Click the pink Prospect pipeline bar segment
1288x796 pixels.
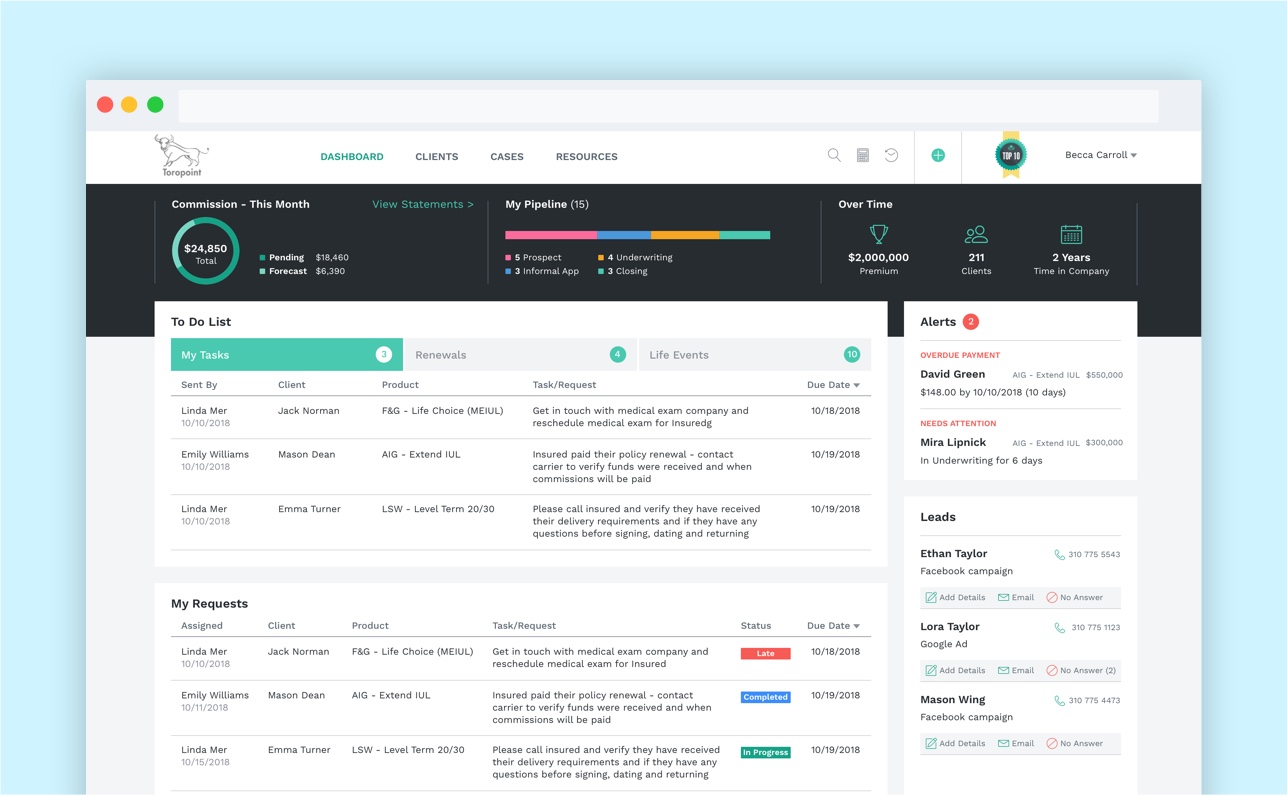550,235
